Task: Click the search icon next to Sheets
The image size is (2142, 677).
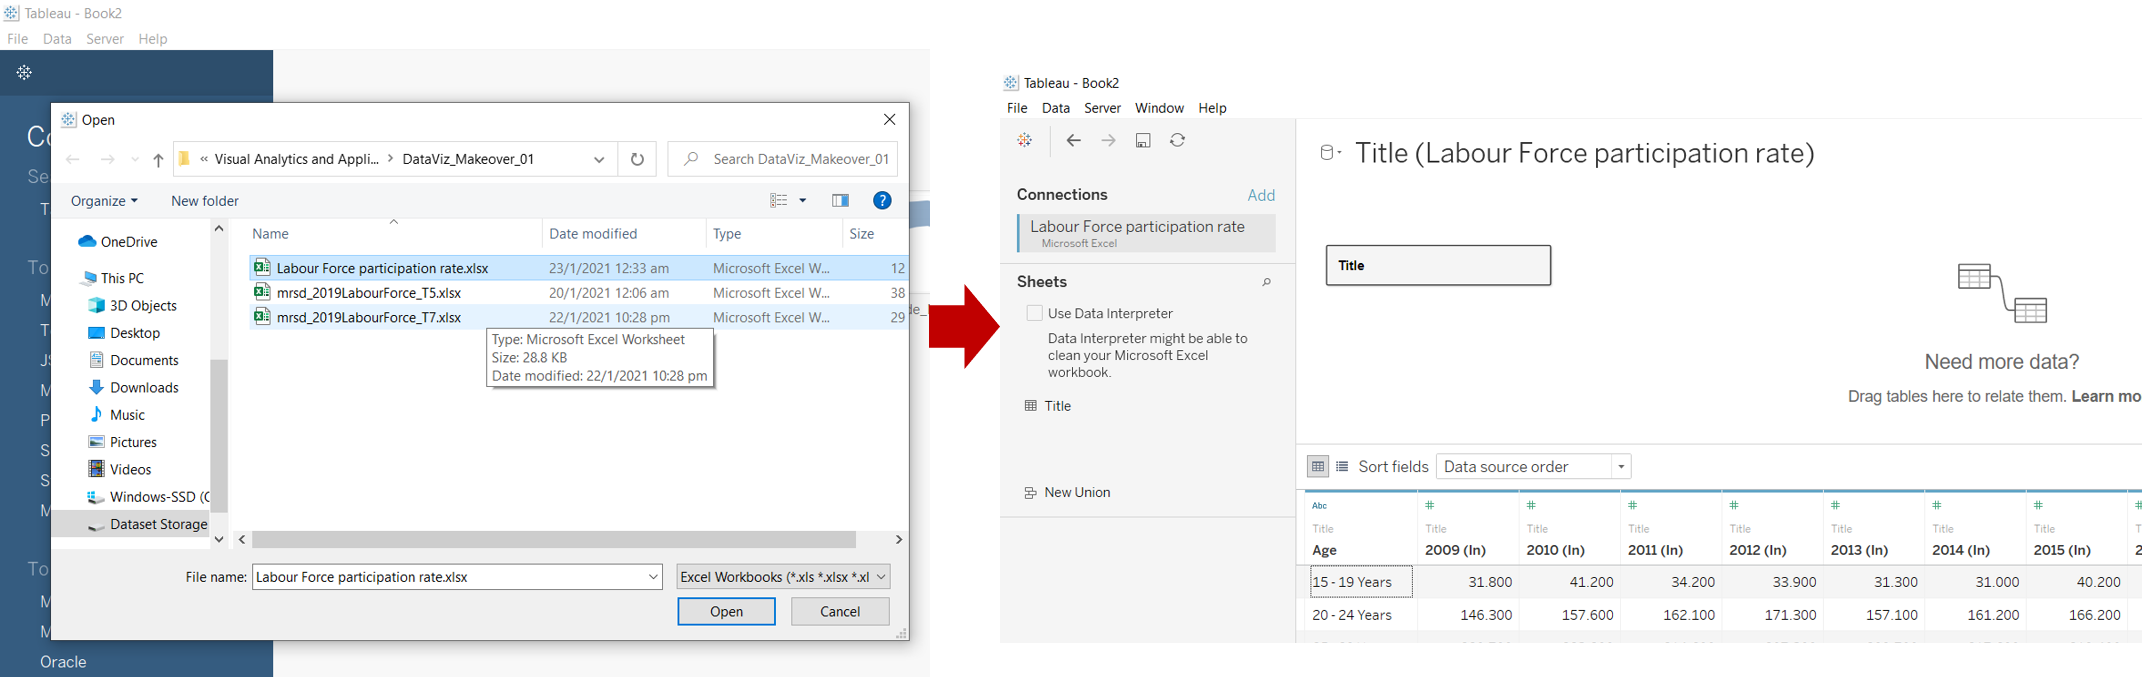Action: (1266, 283)
